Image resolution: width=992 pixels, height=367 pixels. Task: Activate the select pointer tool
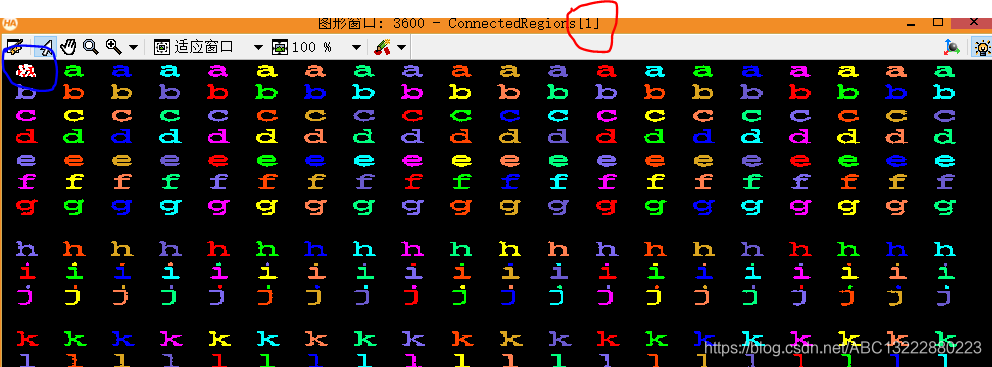click(45, 47)
